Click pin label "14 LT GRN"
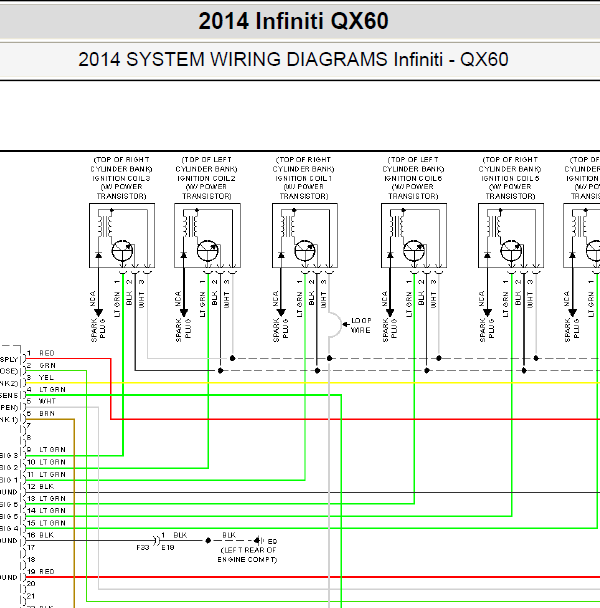 point(46,510)
